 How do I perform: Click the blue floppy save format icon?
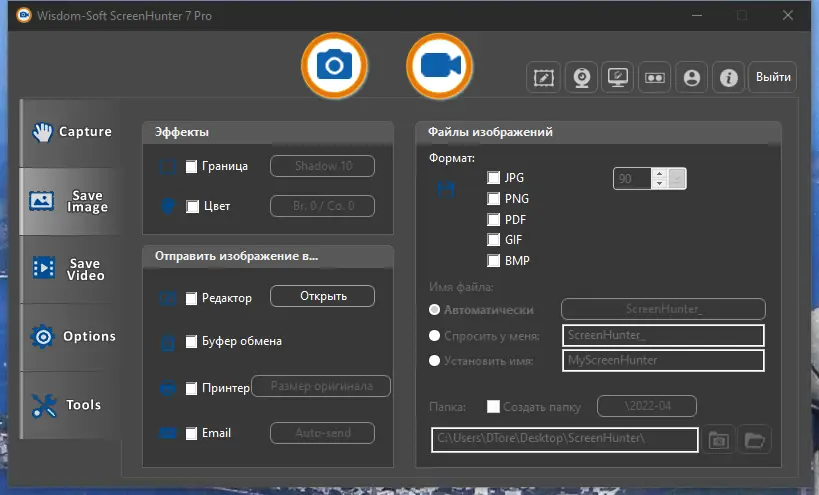click(446, 190)
